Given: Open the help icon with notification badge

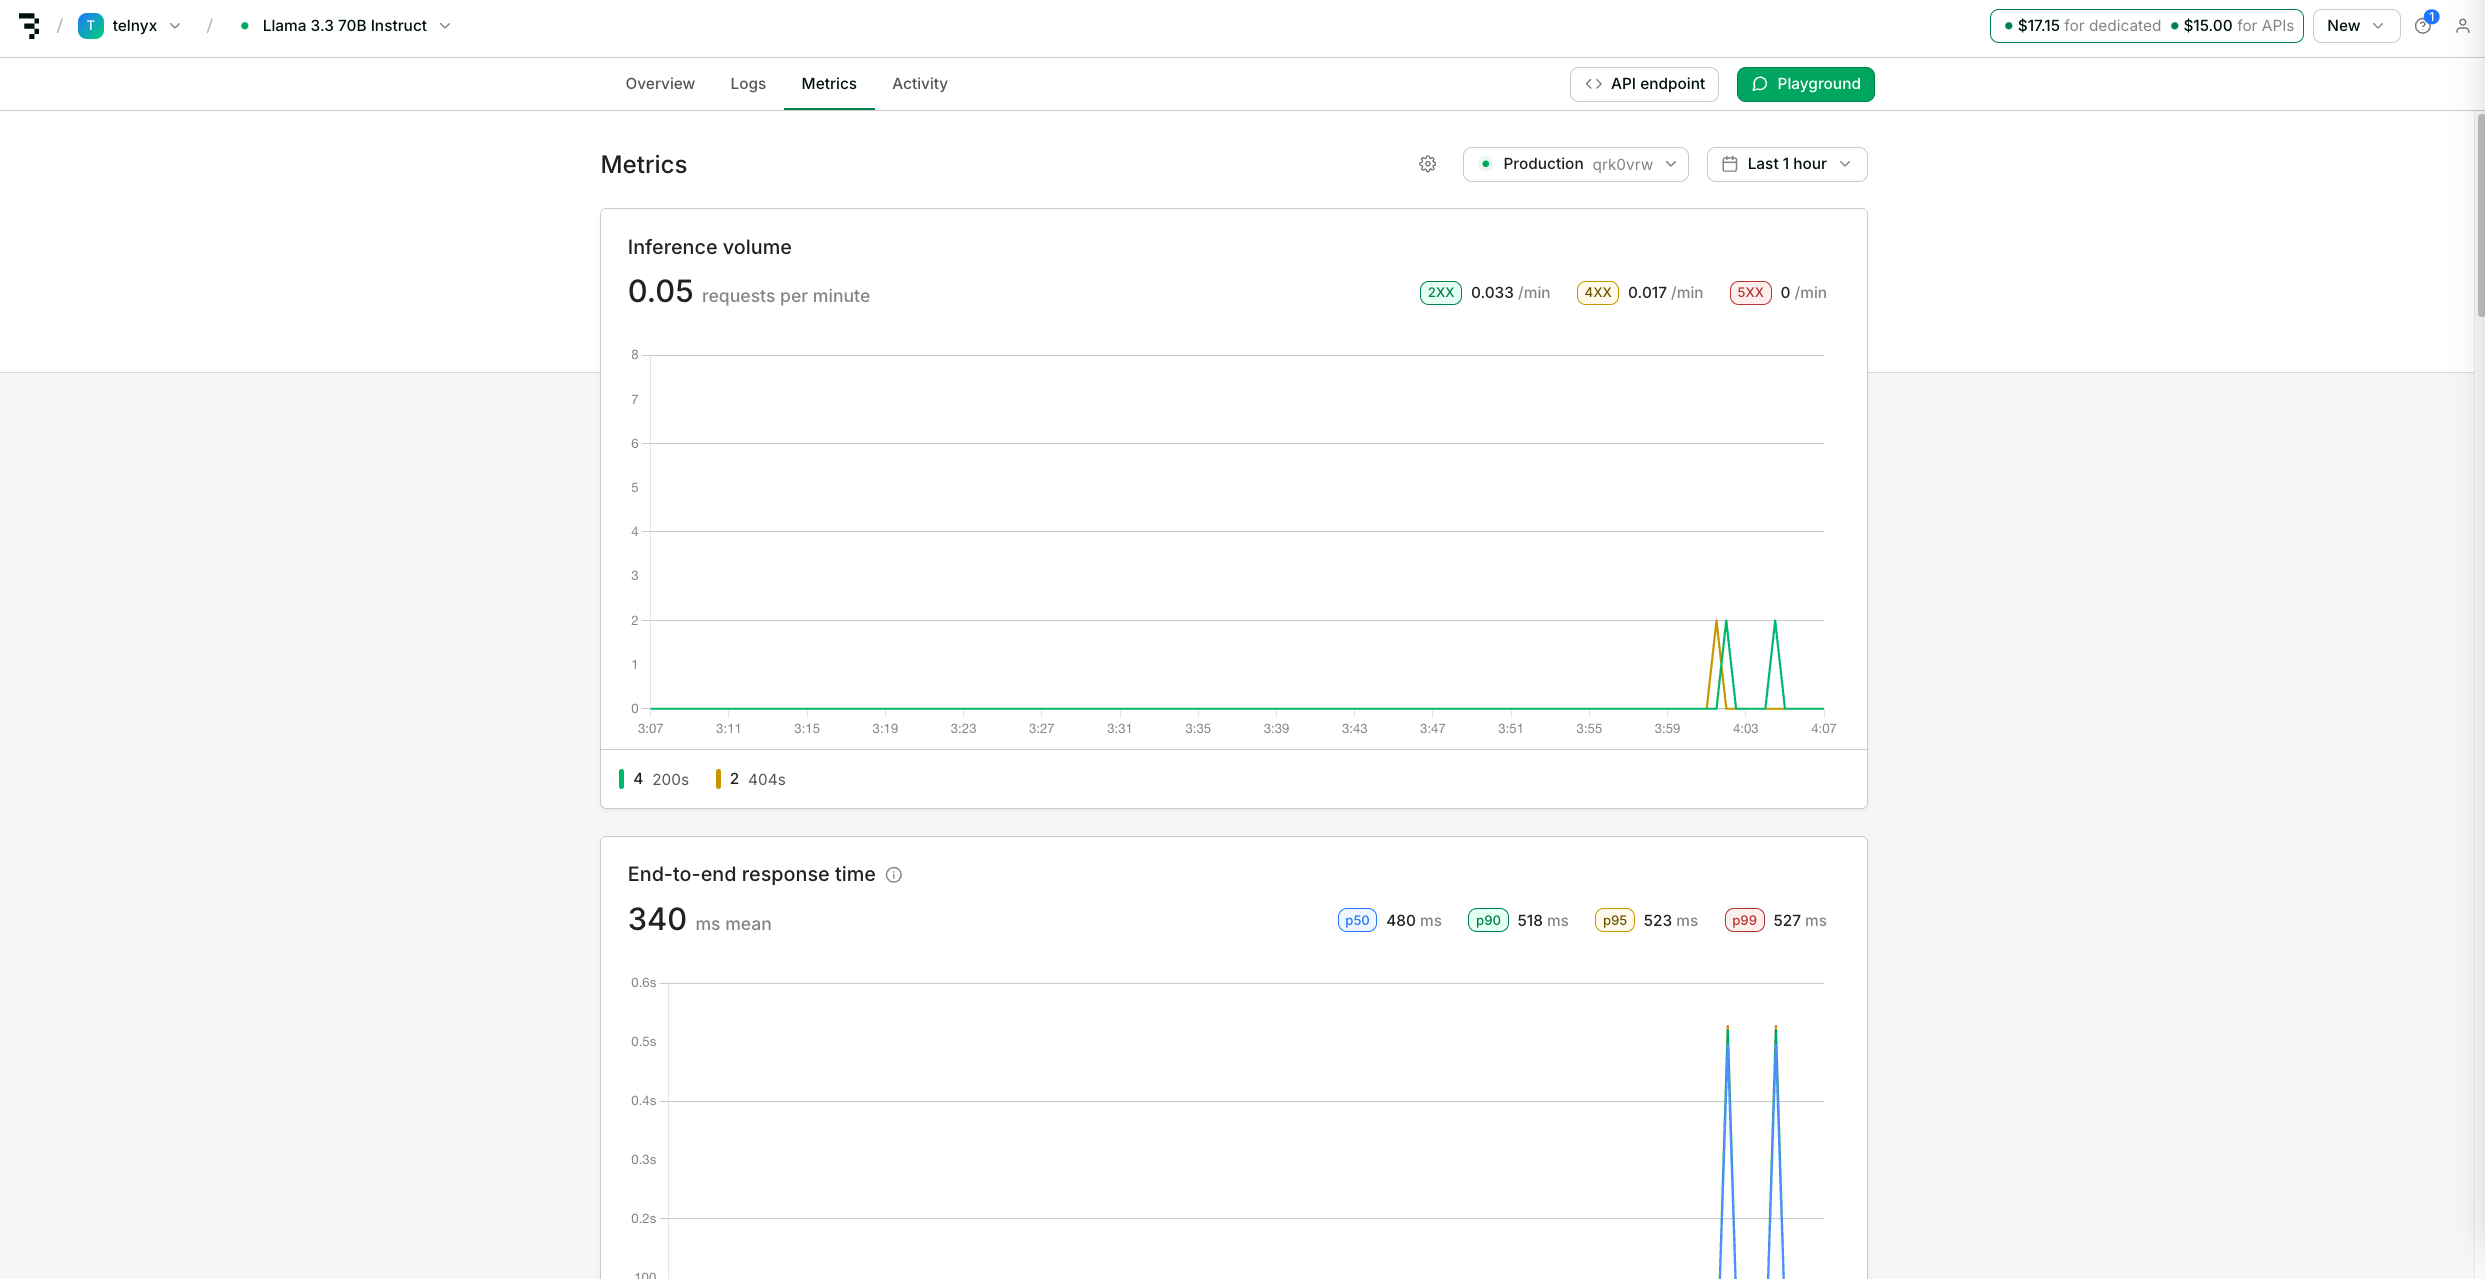Looking at the screenshot, I should tap(2422, 26).
